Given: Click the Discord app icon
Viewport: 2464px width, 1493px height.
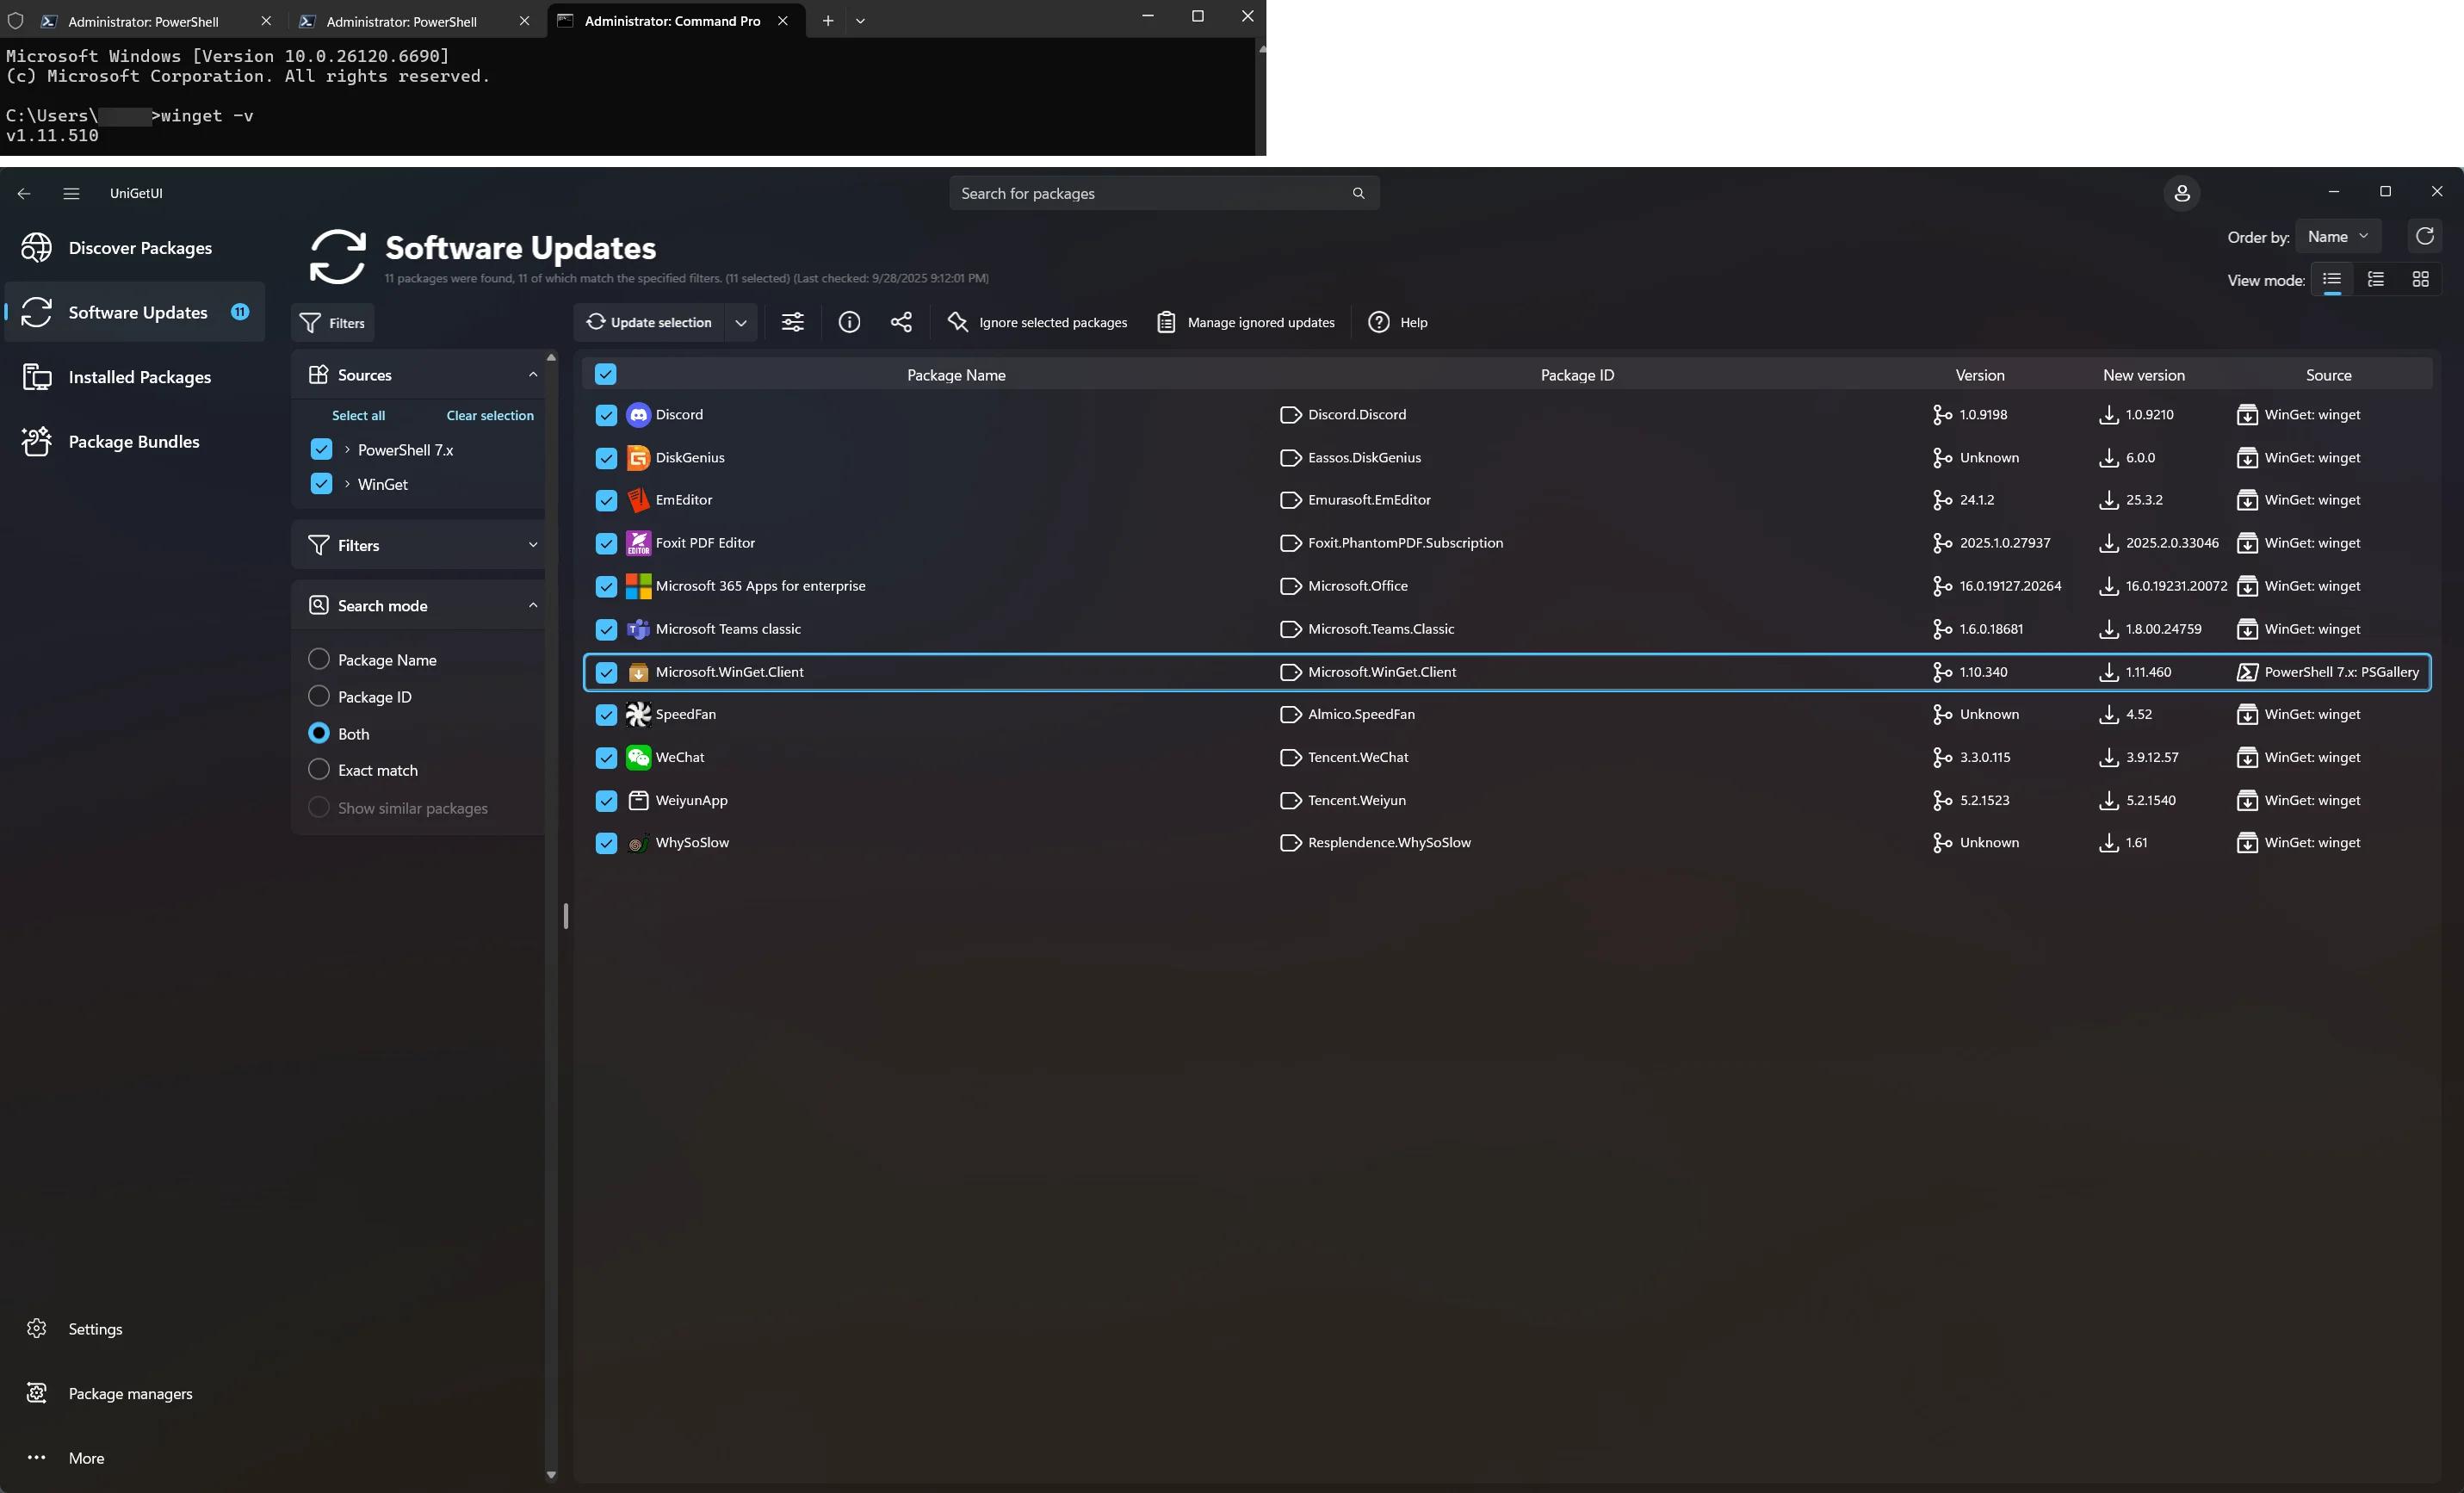Looking at the screenshot, I should [638, 415].
